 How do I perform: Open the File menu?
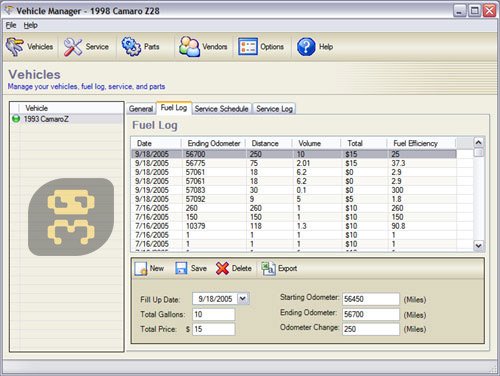tap(11, 25)
